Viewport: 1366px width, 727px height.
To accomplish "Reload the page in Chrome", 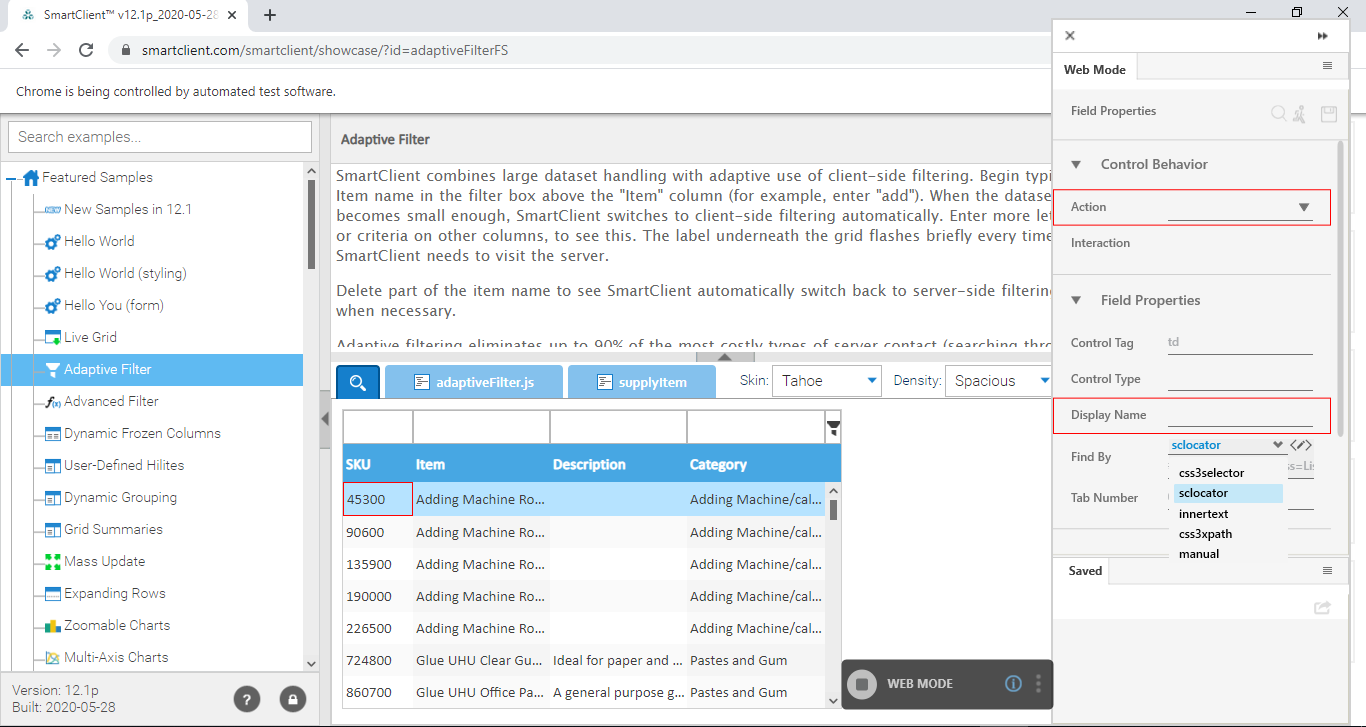I will tap(86, 50).
